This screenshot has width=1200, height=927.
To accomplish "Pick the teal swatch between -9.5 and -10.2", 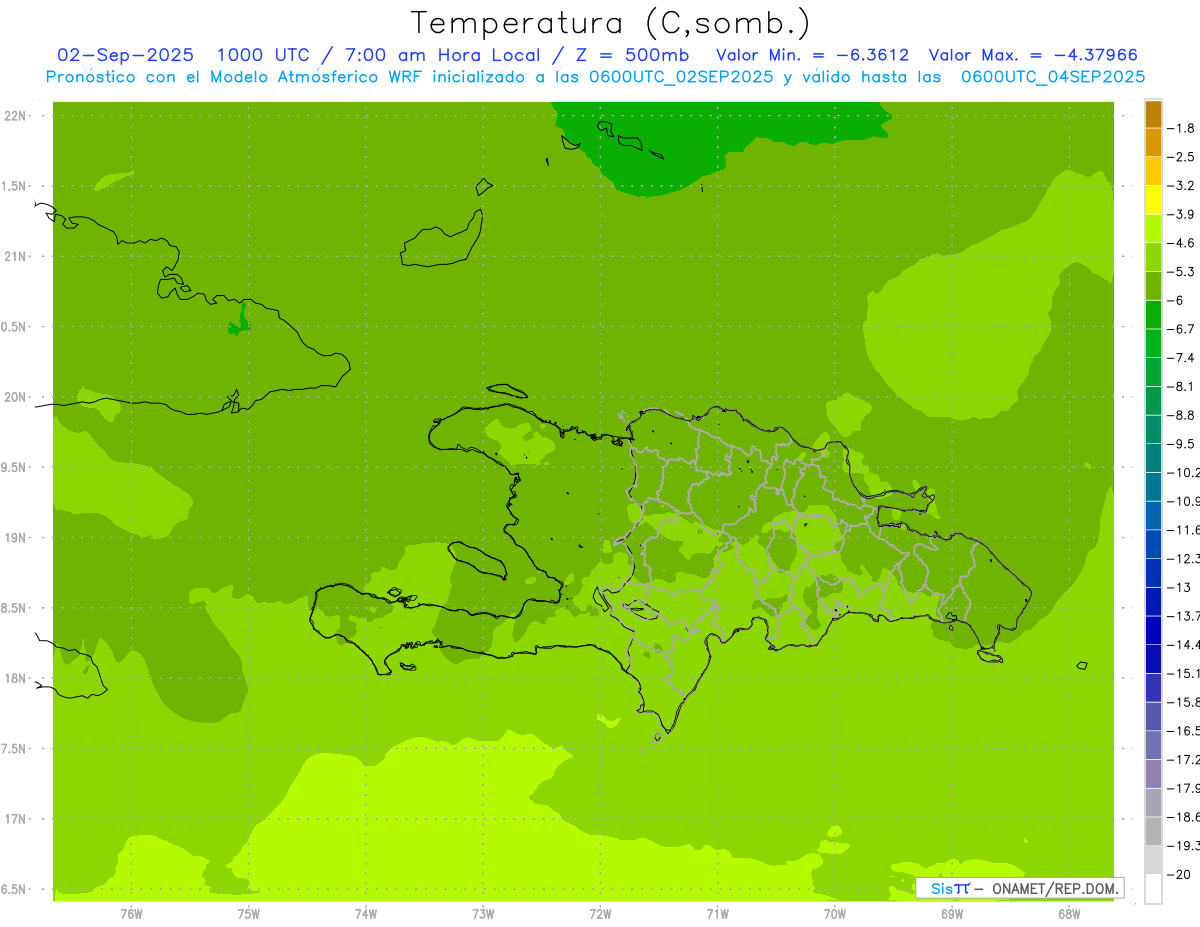I will click(1153, 458).
